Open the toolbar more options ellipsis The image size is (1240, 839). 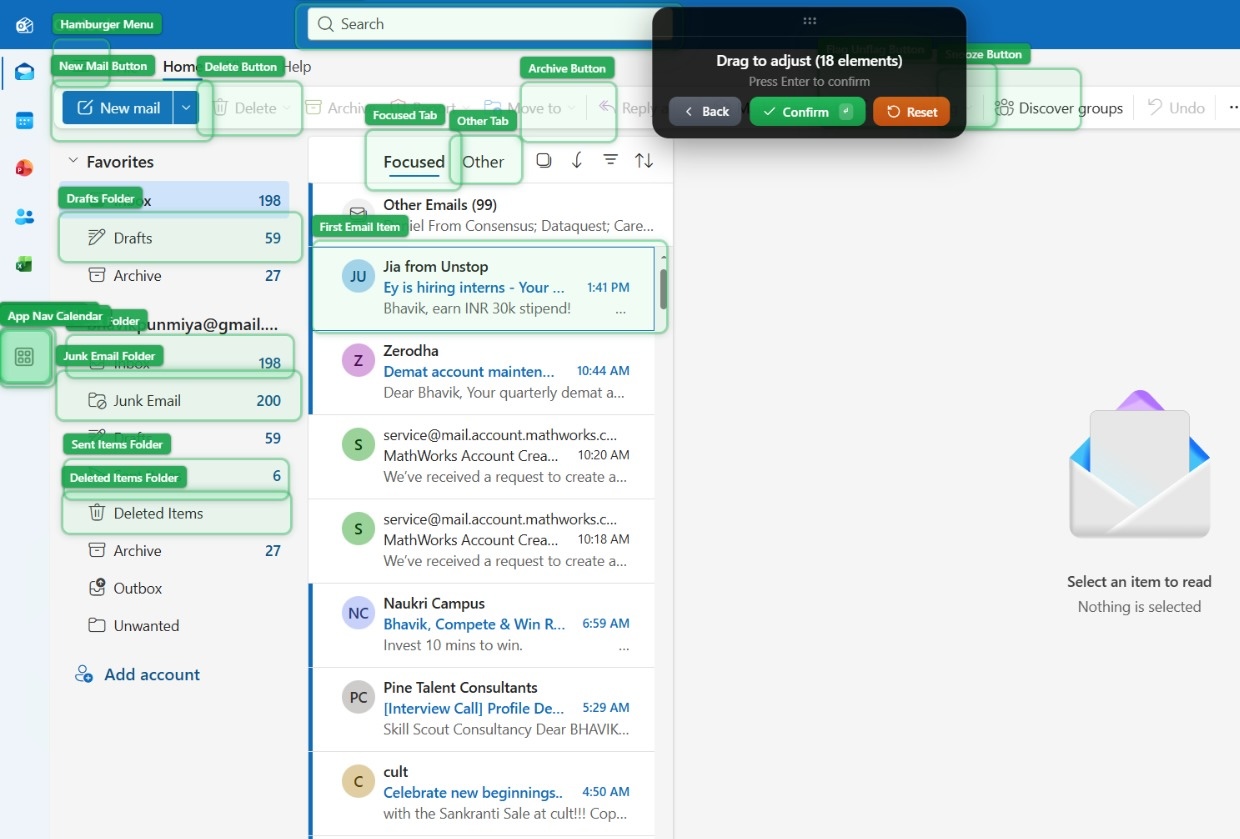point(1231,108)
